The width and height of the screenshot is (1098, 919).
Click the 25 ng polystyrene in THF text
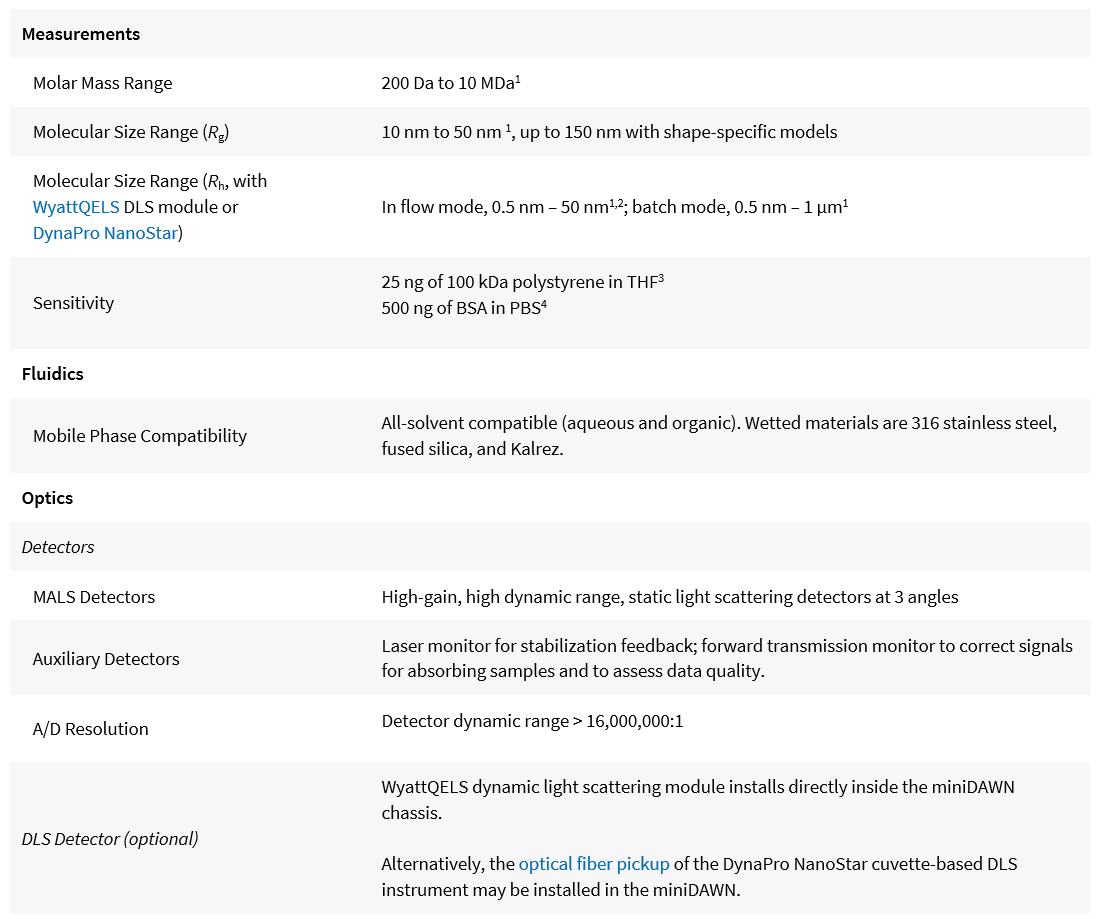click(521, 283)
